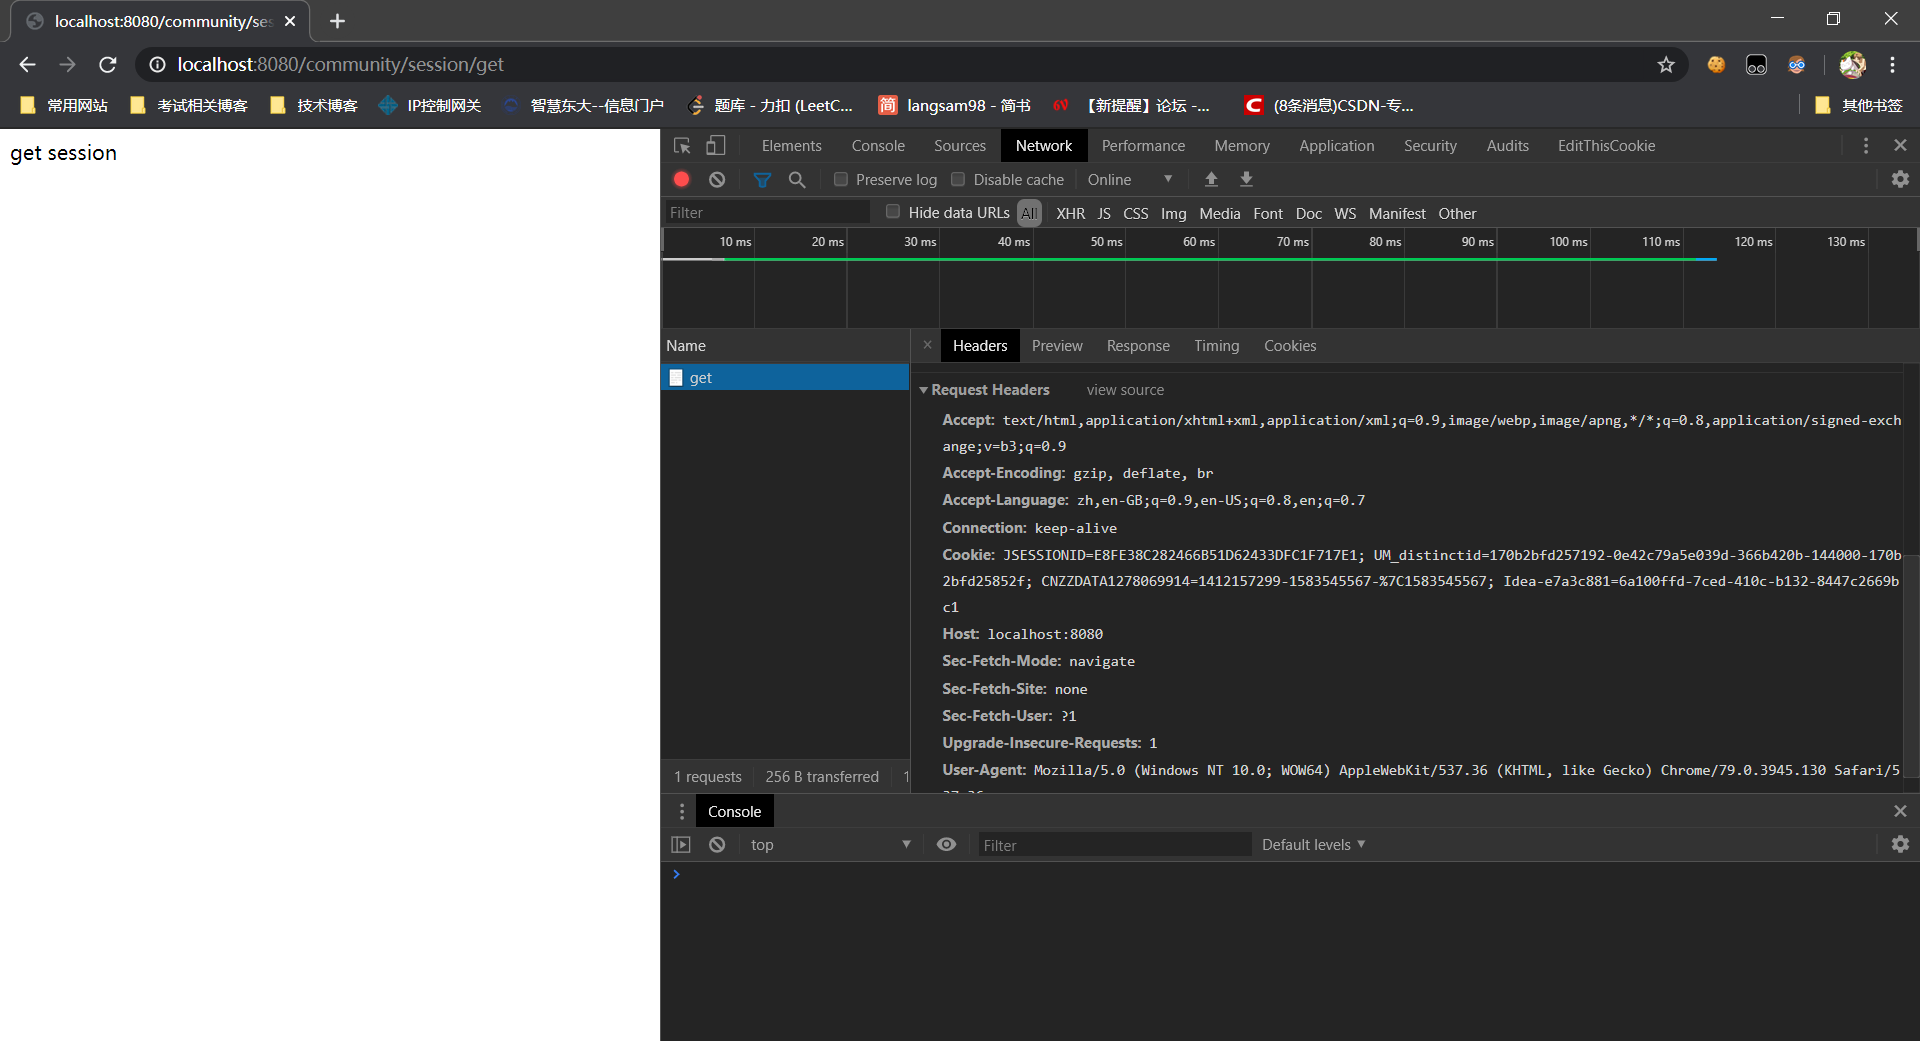Screen dimensions: 1920x1041
Task: Filter requests by JS type
Action: (x=1104, y=213)
